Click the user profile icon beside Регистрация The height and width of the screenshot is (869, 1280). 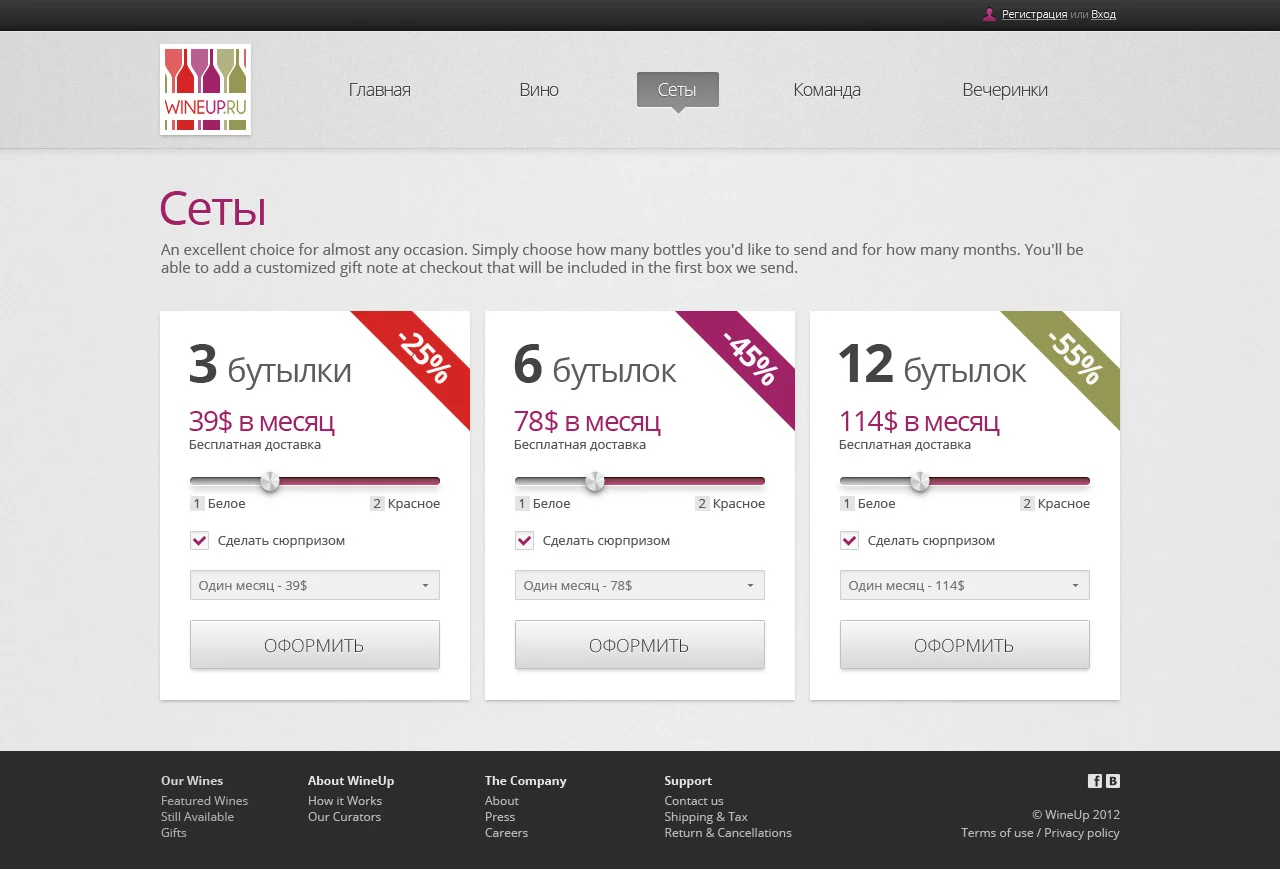(x=989, y=14)
